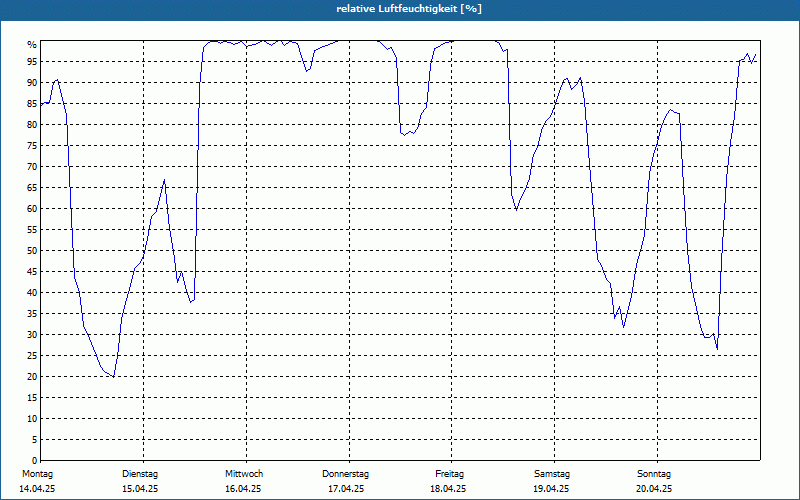800x500 pixels.
Task: Click the y-axis value 10
Action: (x=32, y=419)
